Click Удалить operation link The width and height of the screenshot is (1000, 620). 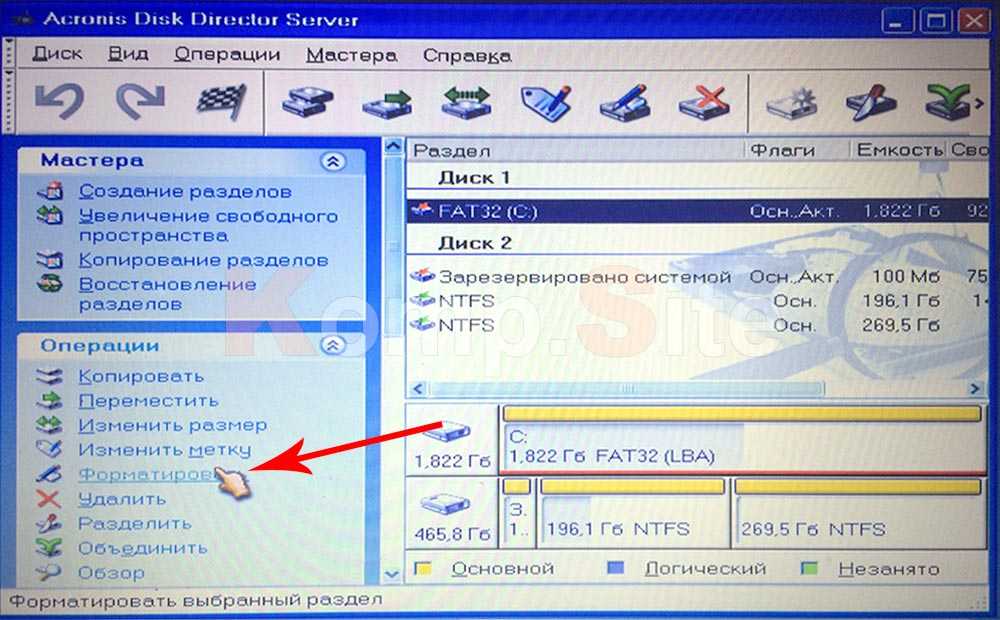(x=122, y=499)
